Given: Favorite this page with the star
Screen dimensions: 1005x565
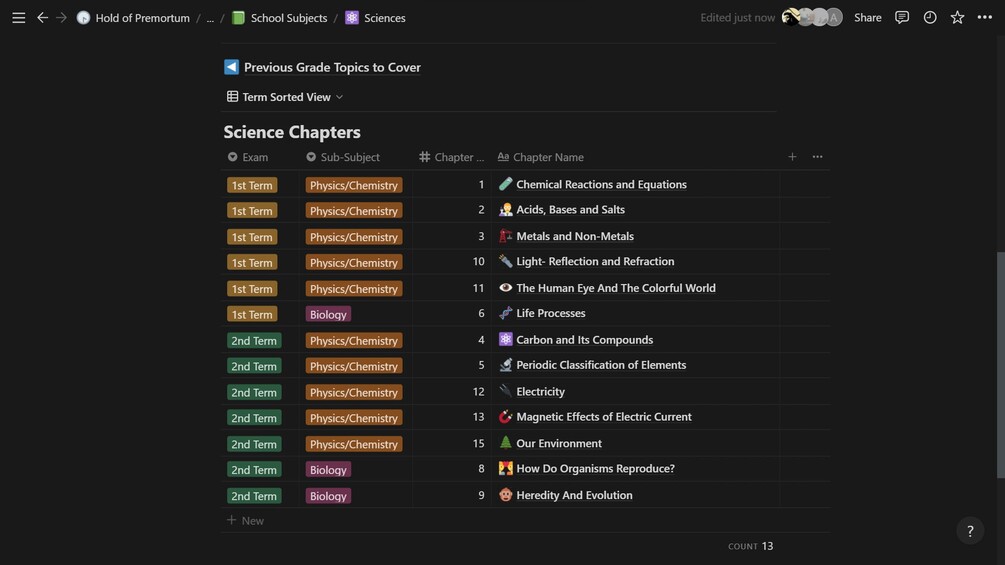Looking at the screenshot, I should [x=957, y=18].
